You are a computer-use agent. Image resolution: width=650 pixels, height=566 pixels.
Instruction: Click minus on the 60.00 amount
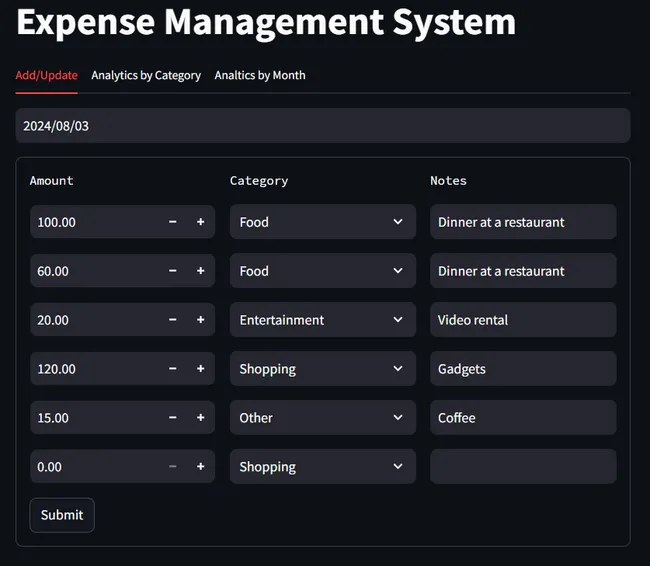click(173, 271)
